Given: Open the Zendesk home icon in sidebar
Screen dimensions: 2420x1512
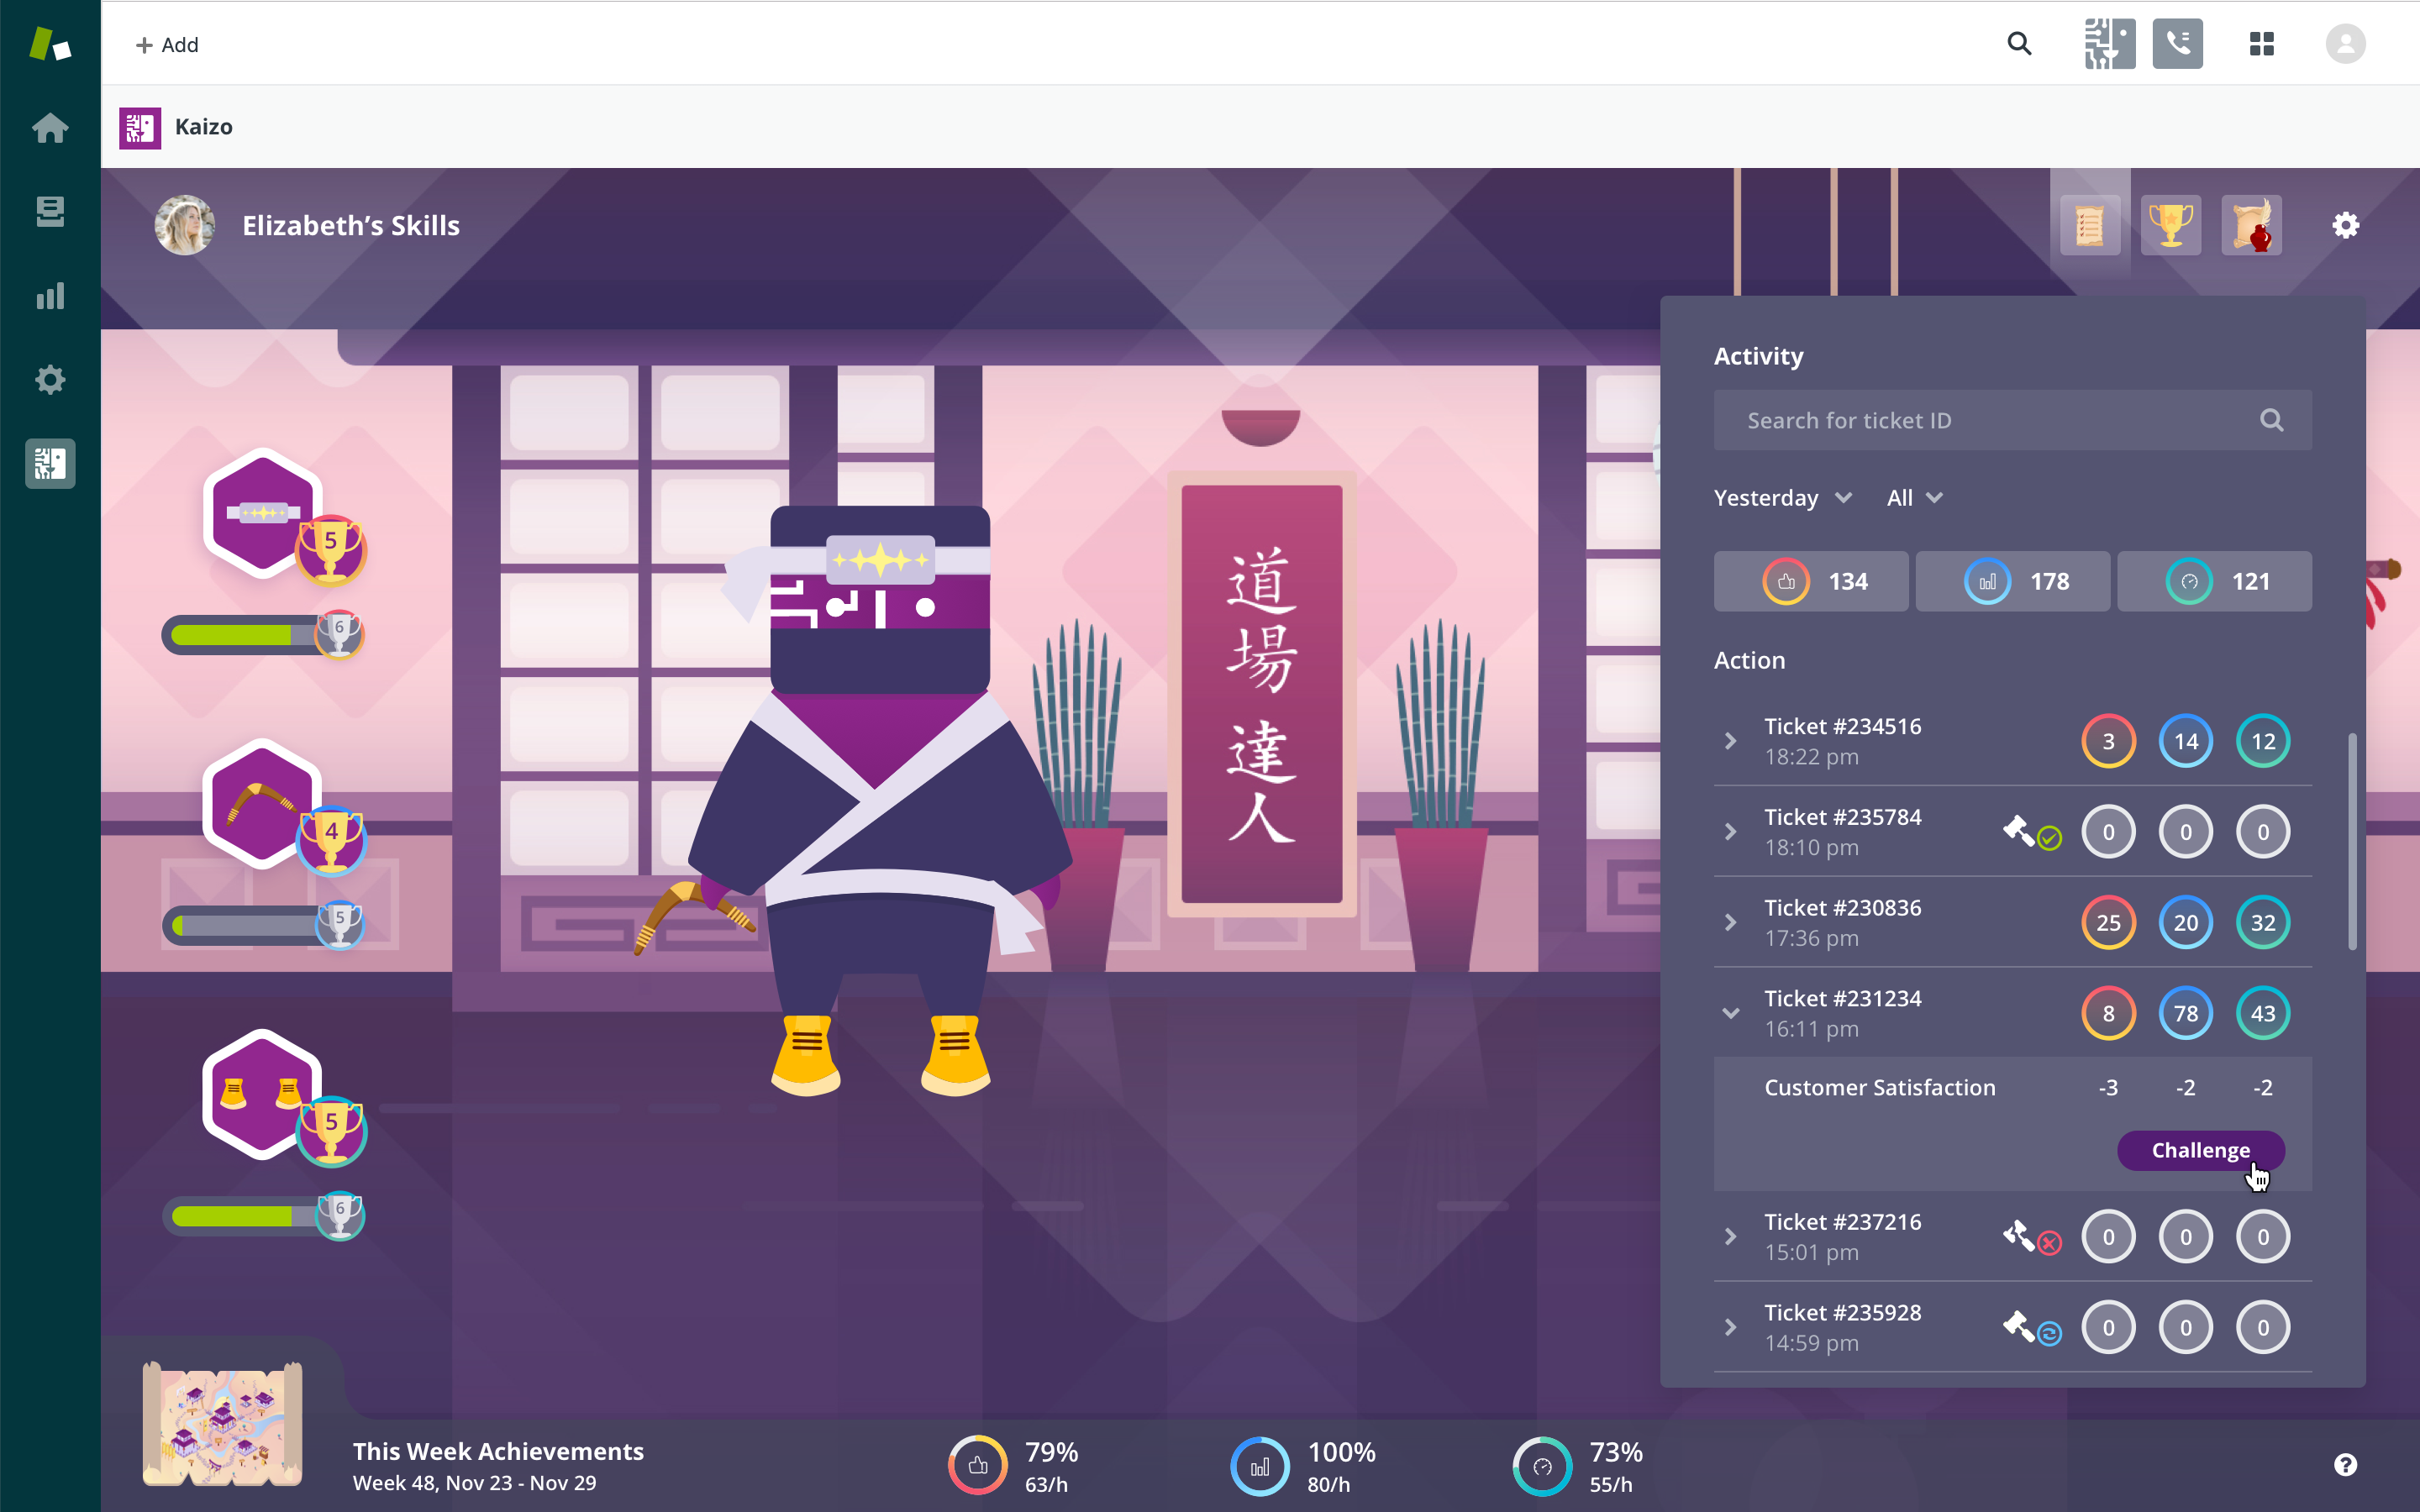Looking at the screenshot, I should (50, 128).
